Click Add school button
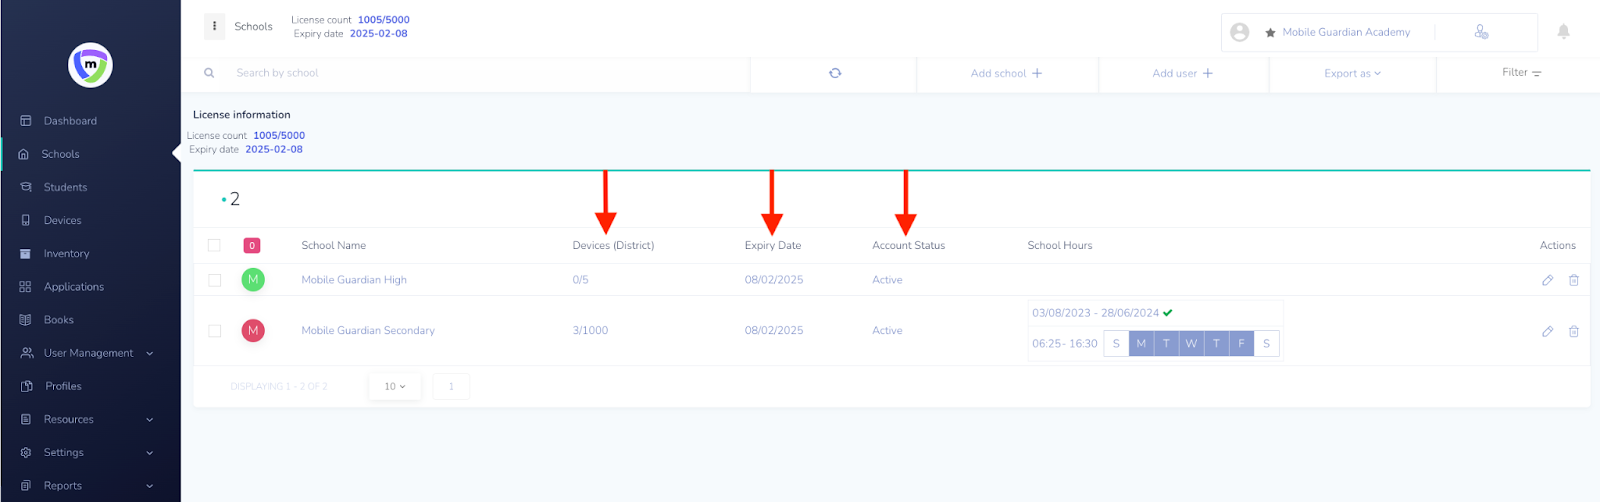The height and width of the screenshot is (502, 1600). (x=1006, y=73)
